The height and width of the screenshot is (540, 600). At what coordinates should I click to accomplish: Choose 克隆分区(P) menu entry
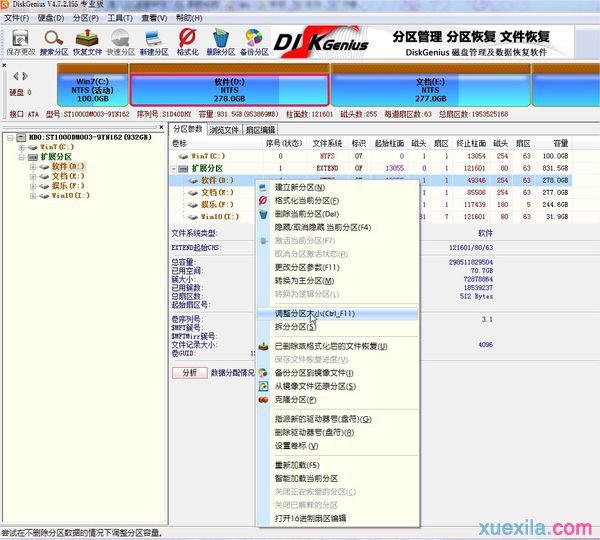pos(338,400)
